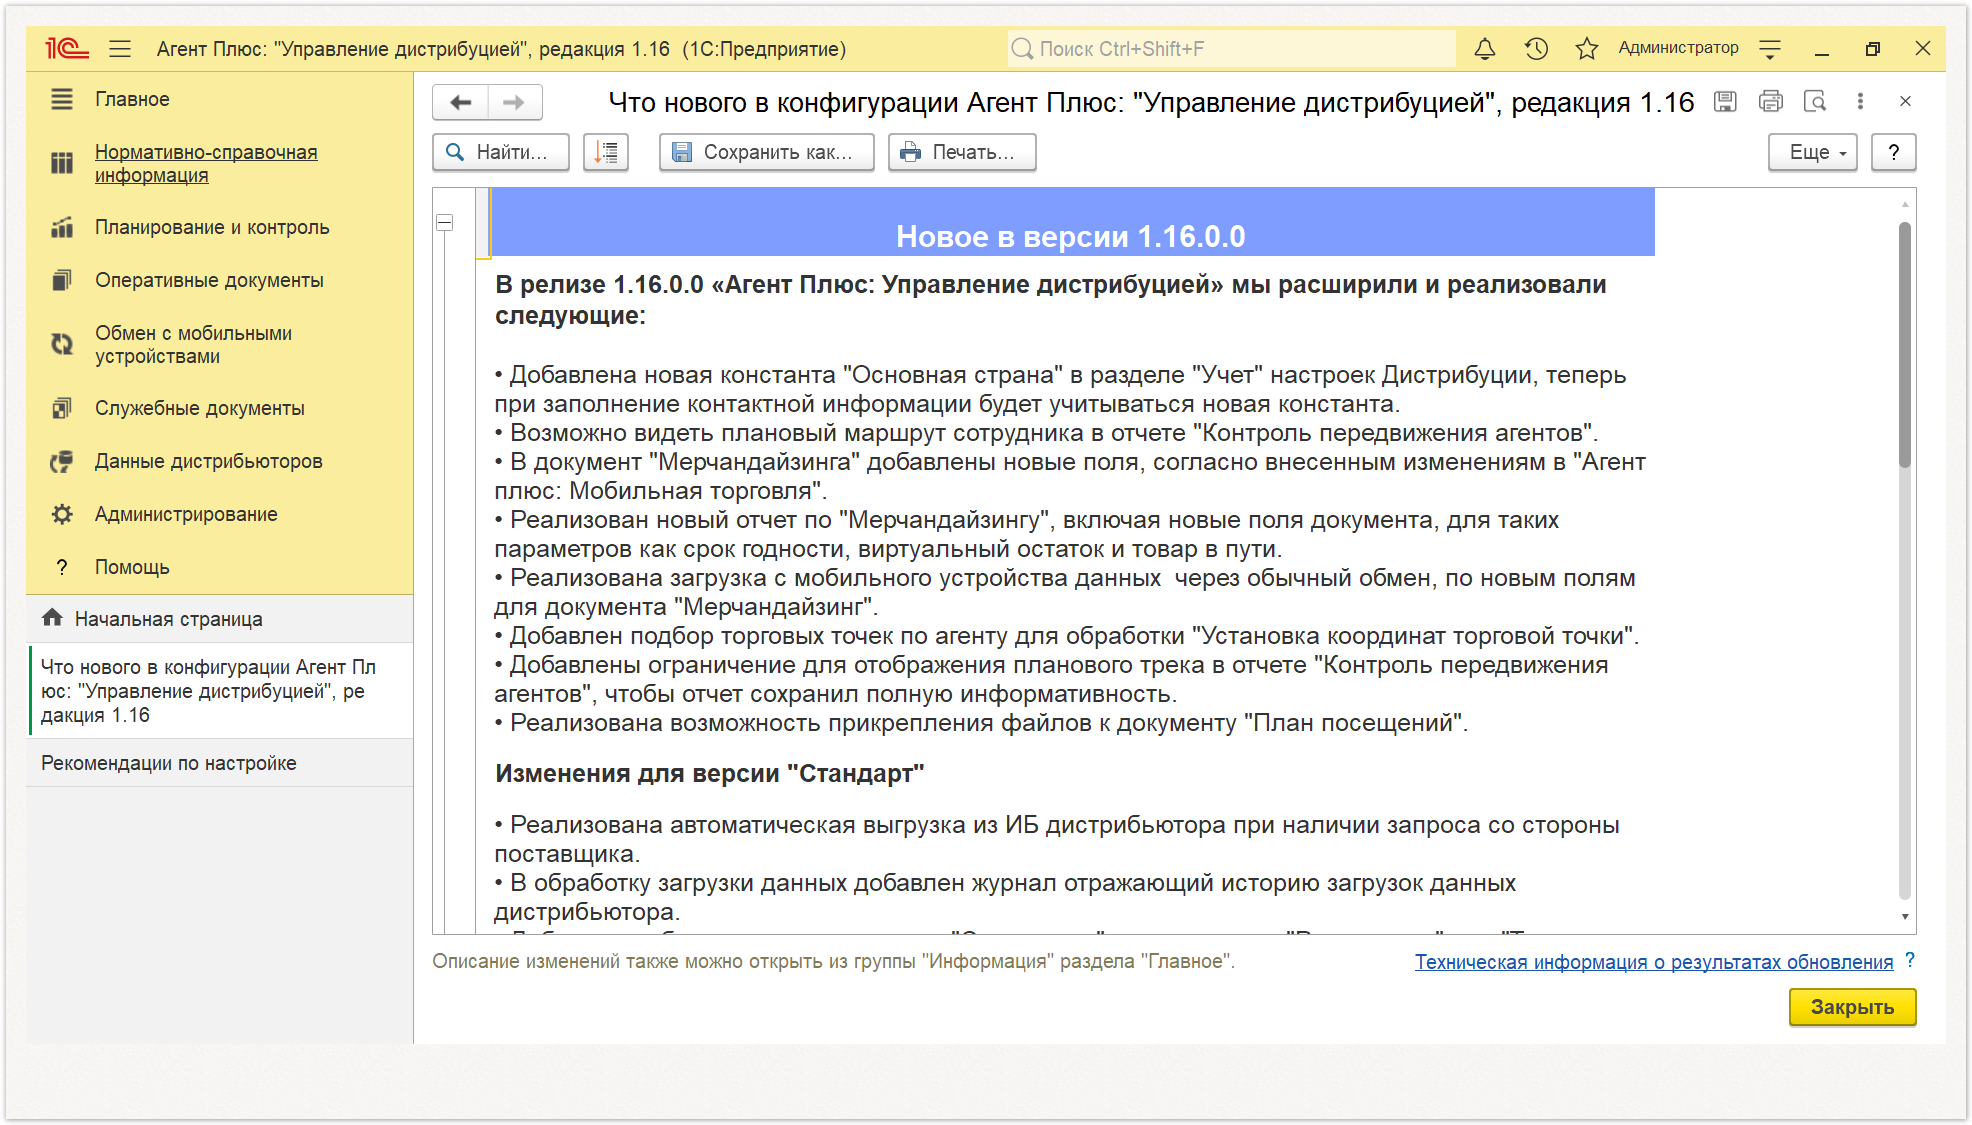Screen dimensions: 1972x1125
Task: Click the save document icon in header
Action: pos(1725,101)
